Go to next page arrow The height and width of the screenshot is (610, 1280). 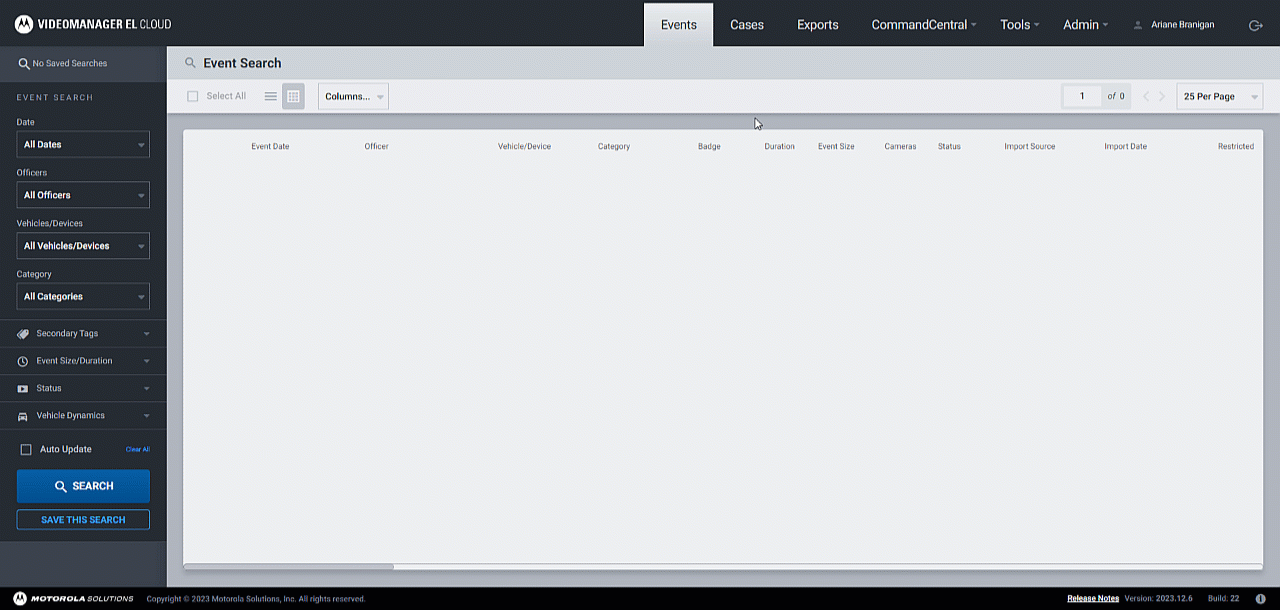[x=1162, y=97]
